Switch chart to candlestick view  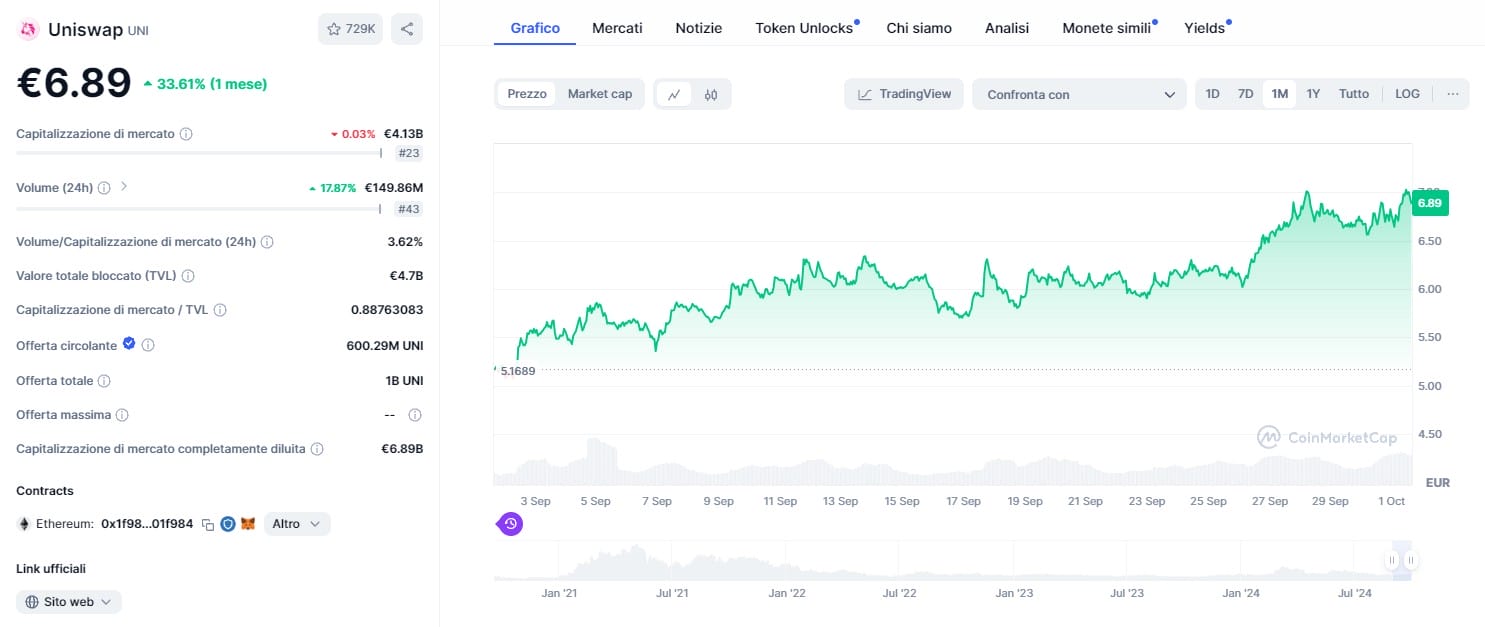(711, 94)
